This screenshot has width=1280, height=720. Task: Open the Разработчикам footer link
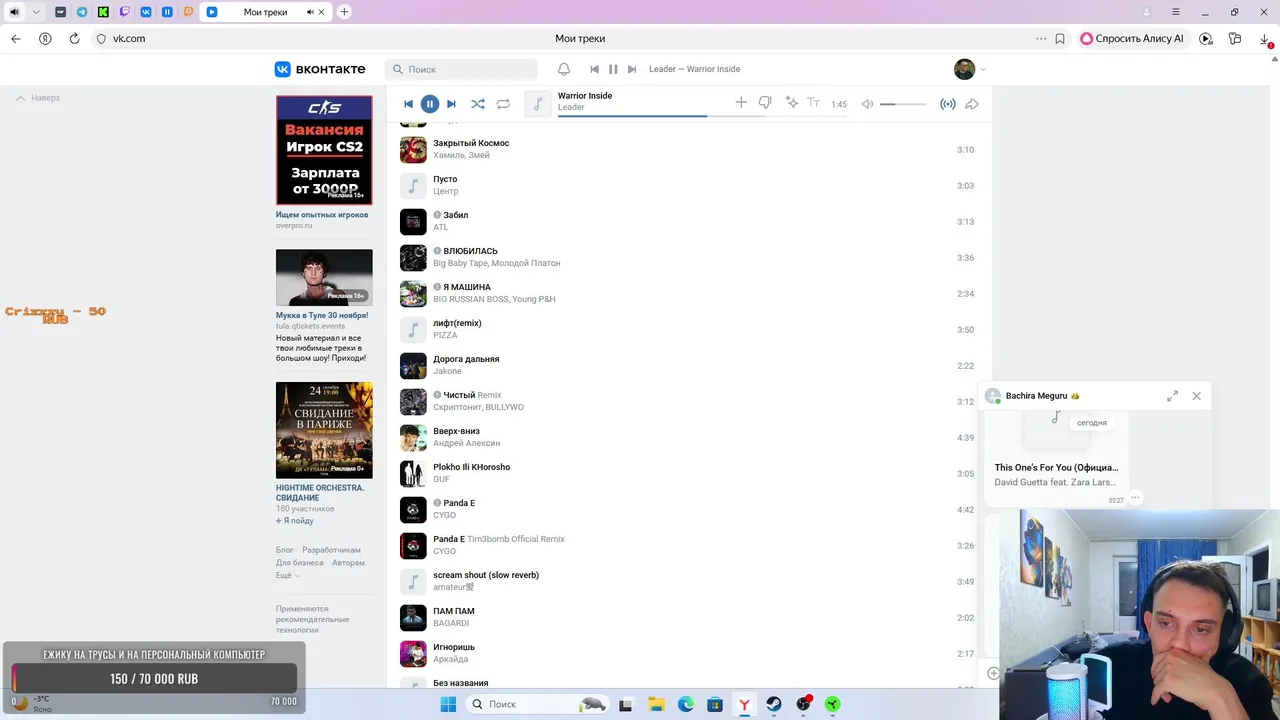pyautogui.click(x=331, y=550)
